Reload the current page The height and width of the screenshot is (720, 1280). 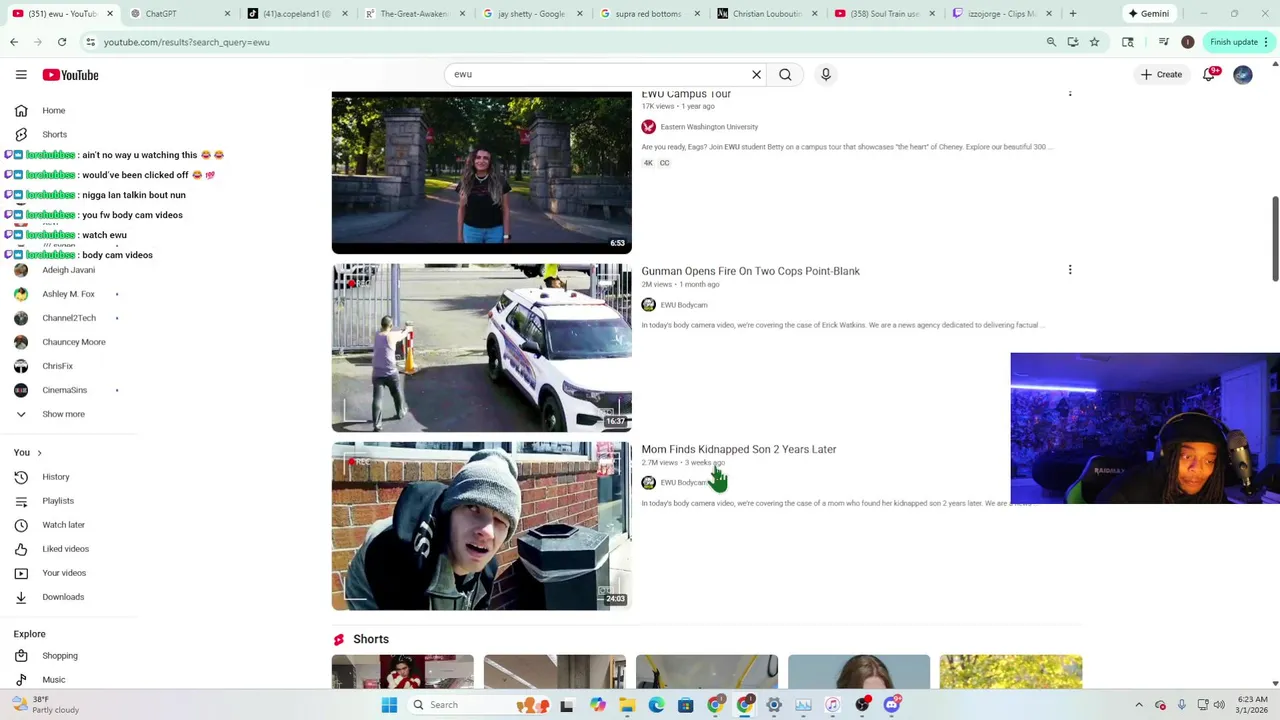click(62, 42)
